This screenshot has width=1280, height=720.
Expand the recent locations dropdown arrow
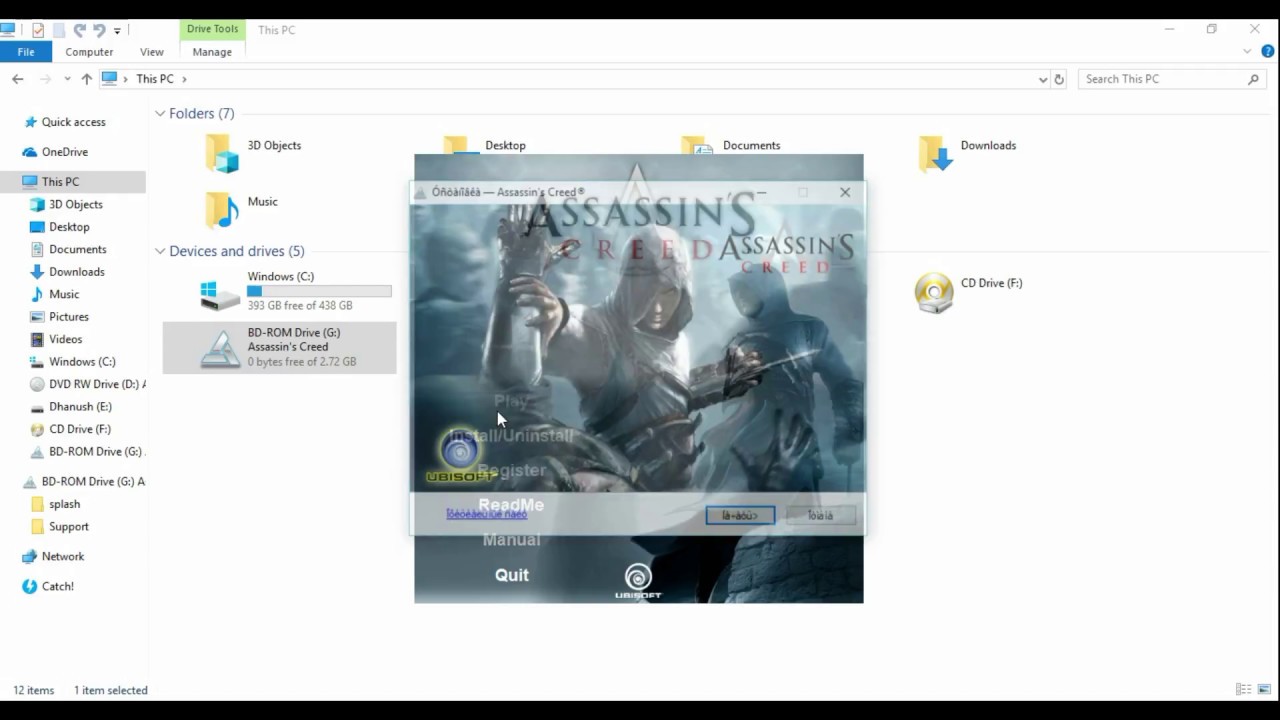coord(67,79)
